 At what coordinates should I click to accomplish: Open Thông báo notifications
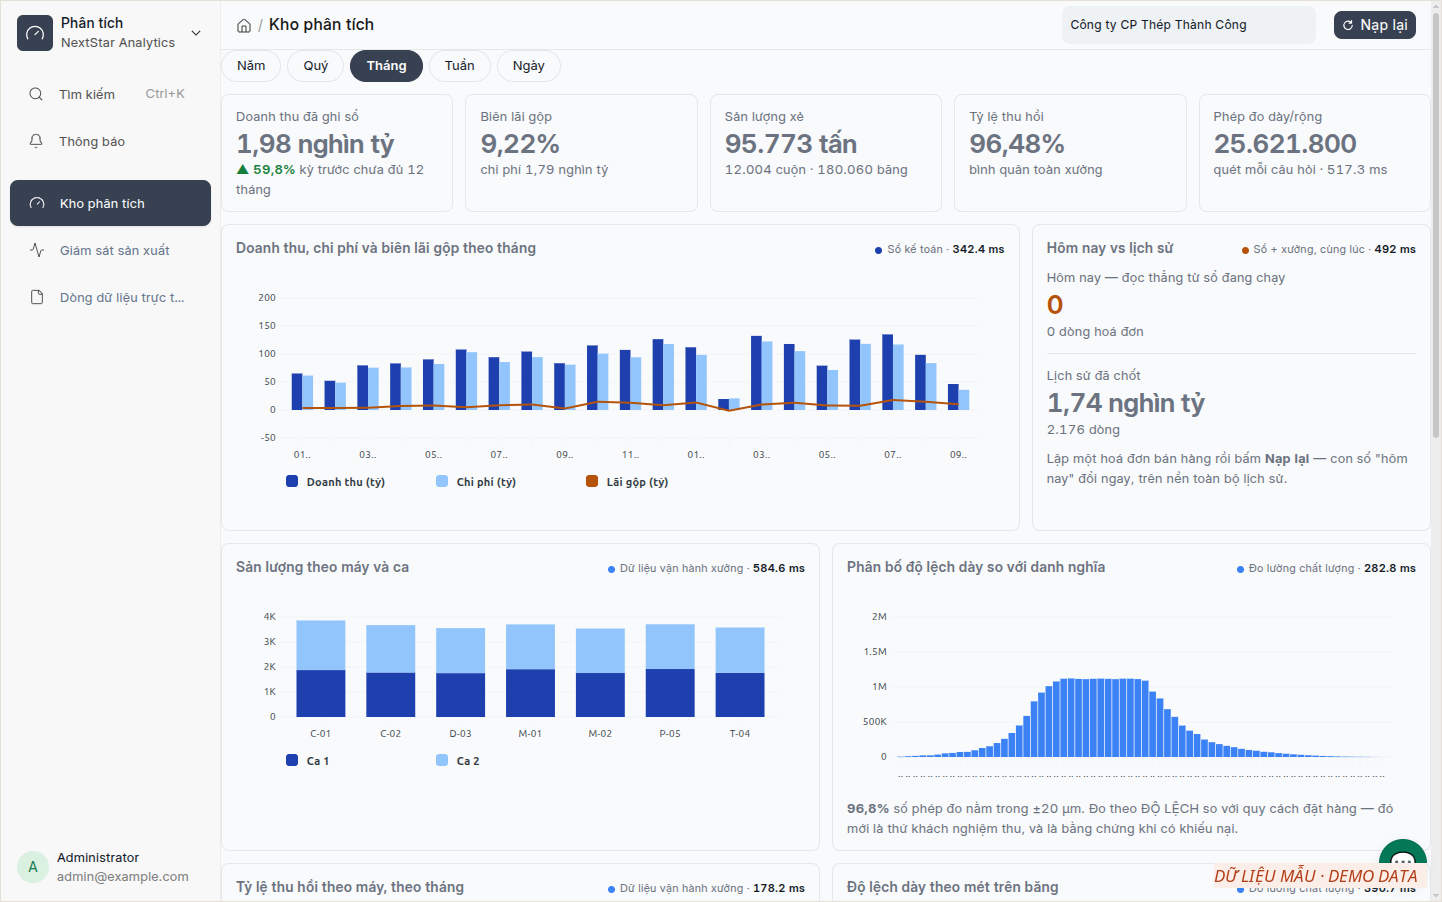coord(110,141)
